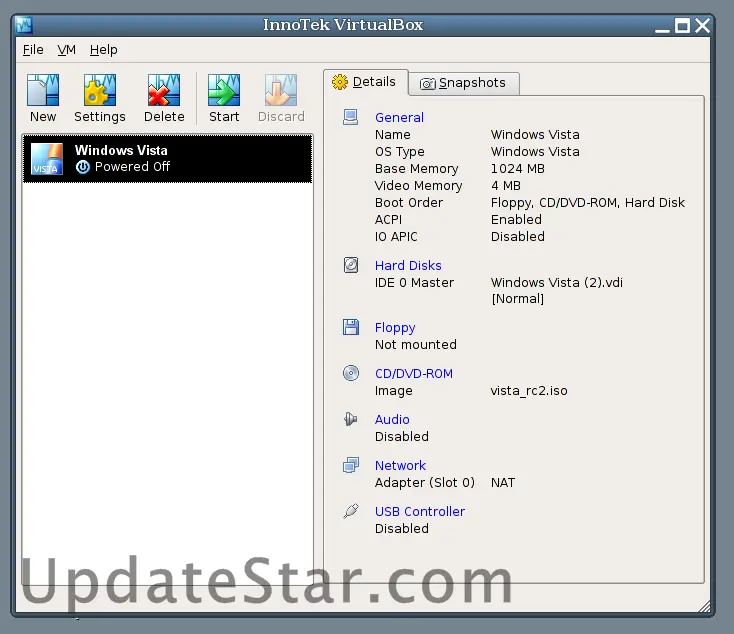Click the USB Controller plug icon
Screen dimensions: 734x634
pyautogui.click(x=351, y=511)
